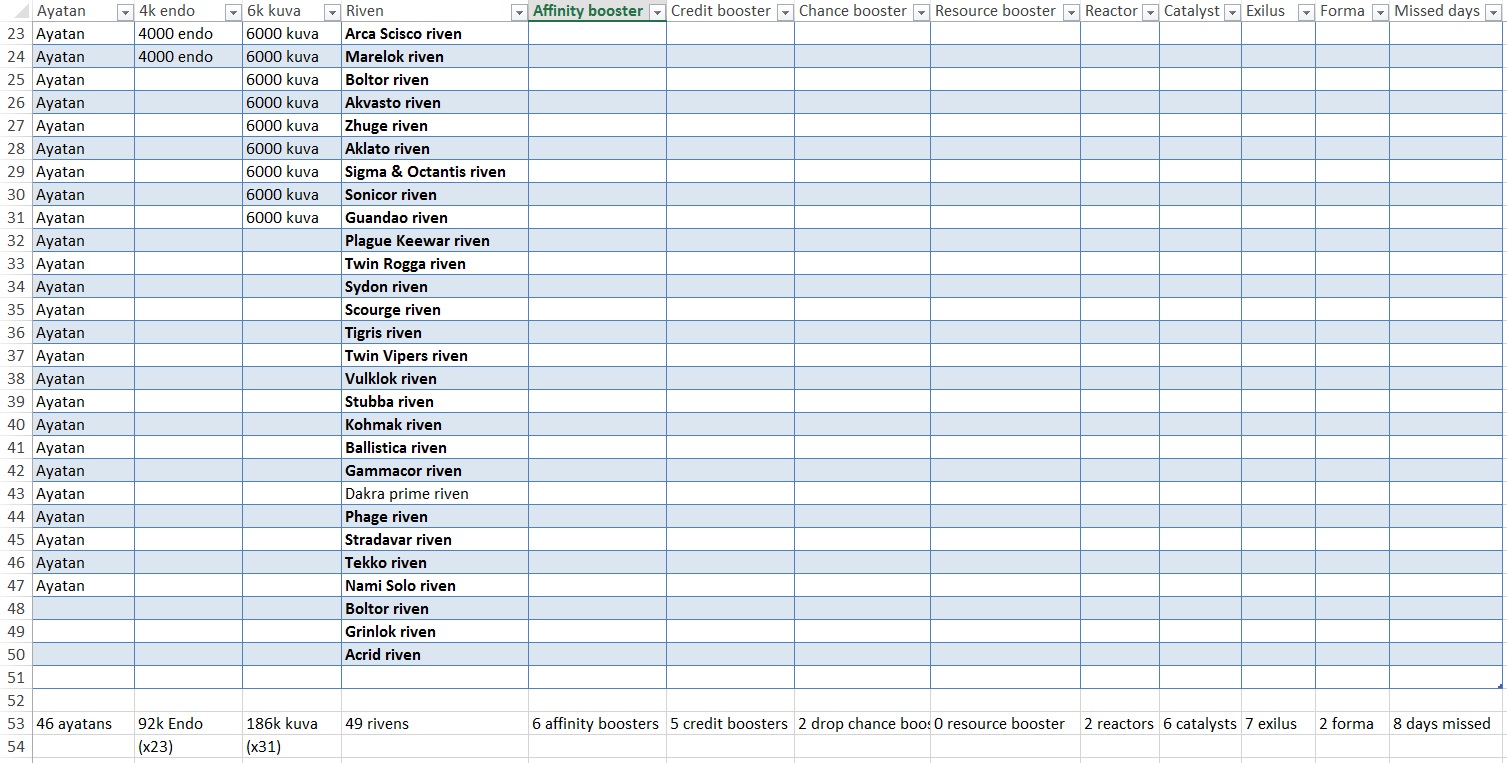Select the 6000 kuva cell in row 31

292,217
